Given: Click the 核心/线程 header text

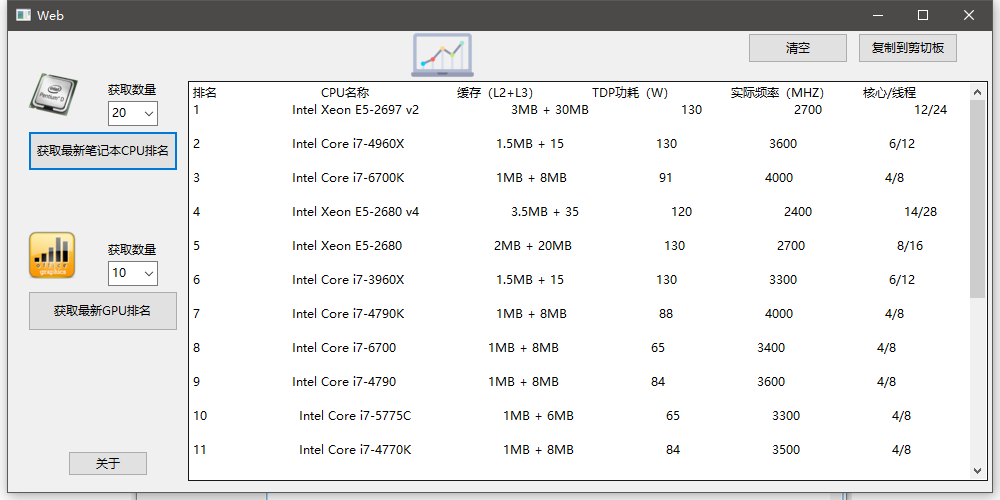Looking at the screenshot, I should click(890, 93).
